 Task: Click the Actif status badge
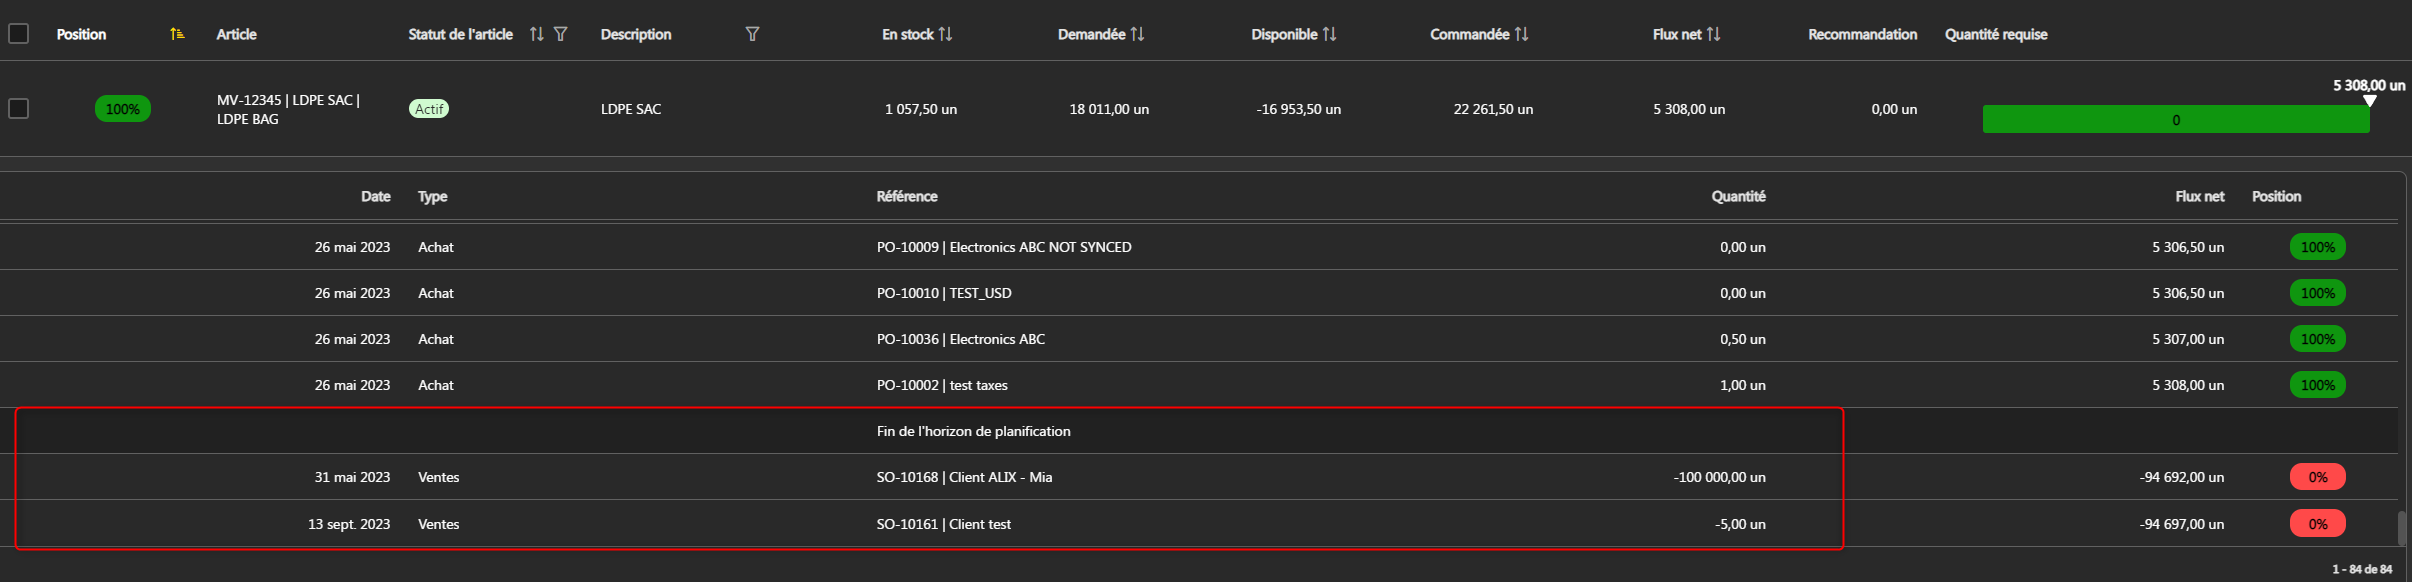click(429, 109)
